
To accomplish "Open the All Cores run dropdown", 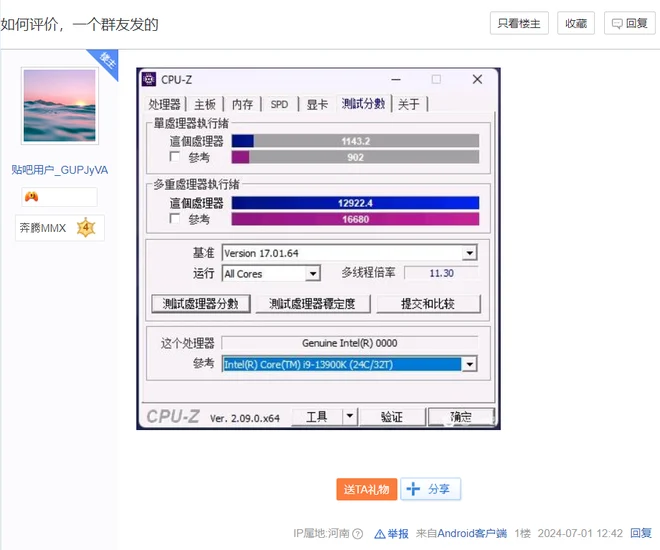I will pyautogui.click(x=312, y=274).
